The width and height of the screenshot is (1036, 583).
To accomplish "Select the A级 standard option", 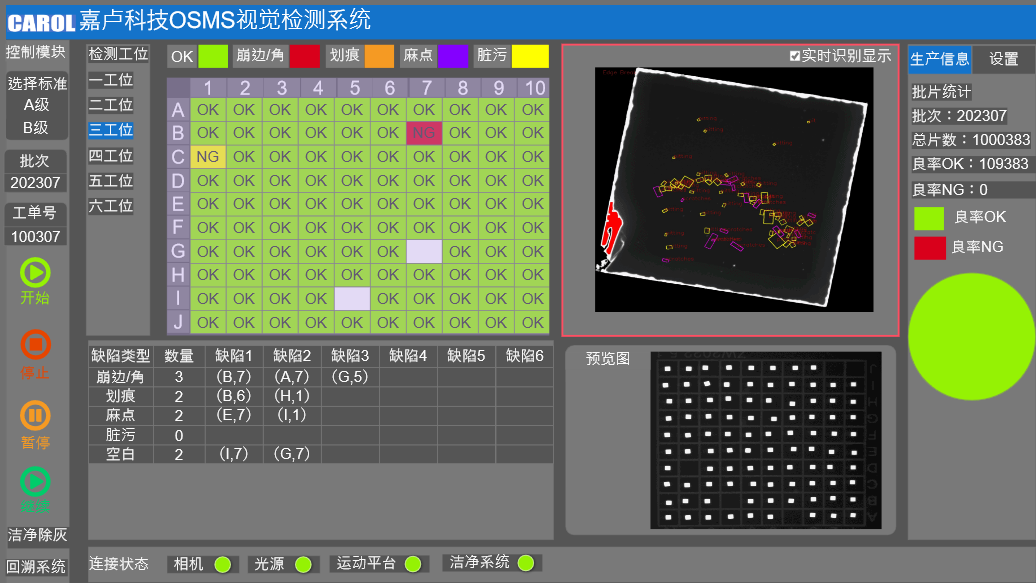I will point(36,104).
